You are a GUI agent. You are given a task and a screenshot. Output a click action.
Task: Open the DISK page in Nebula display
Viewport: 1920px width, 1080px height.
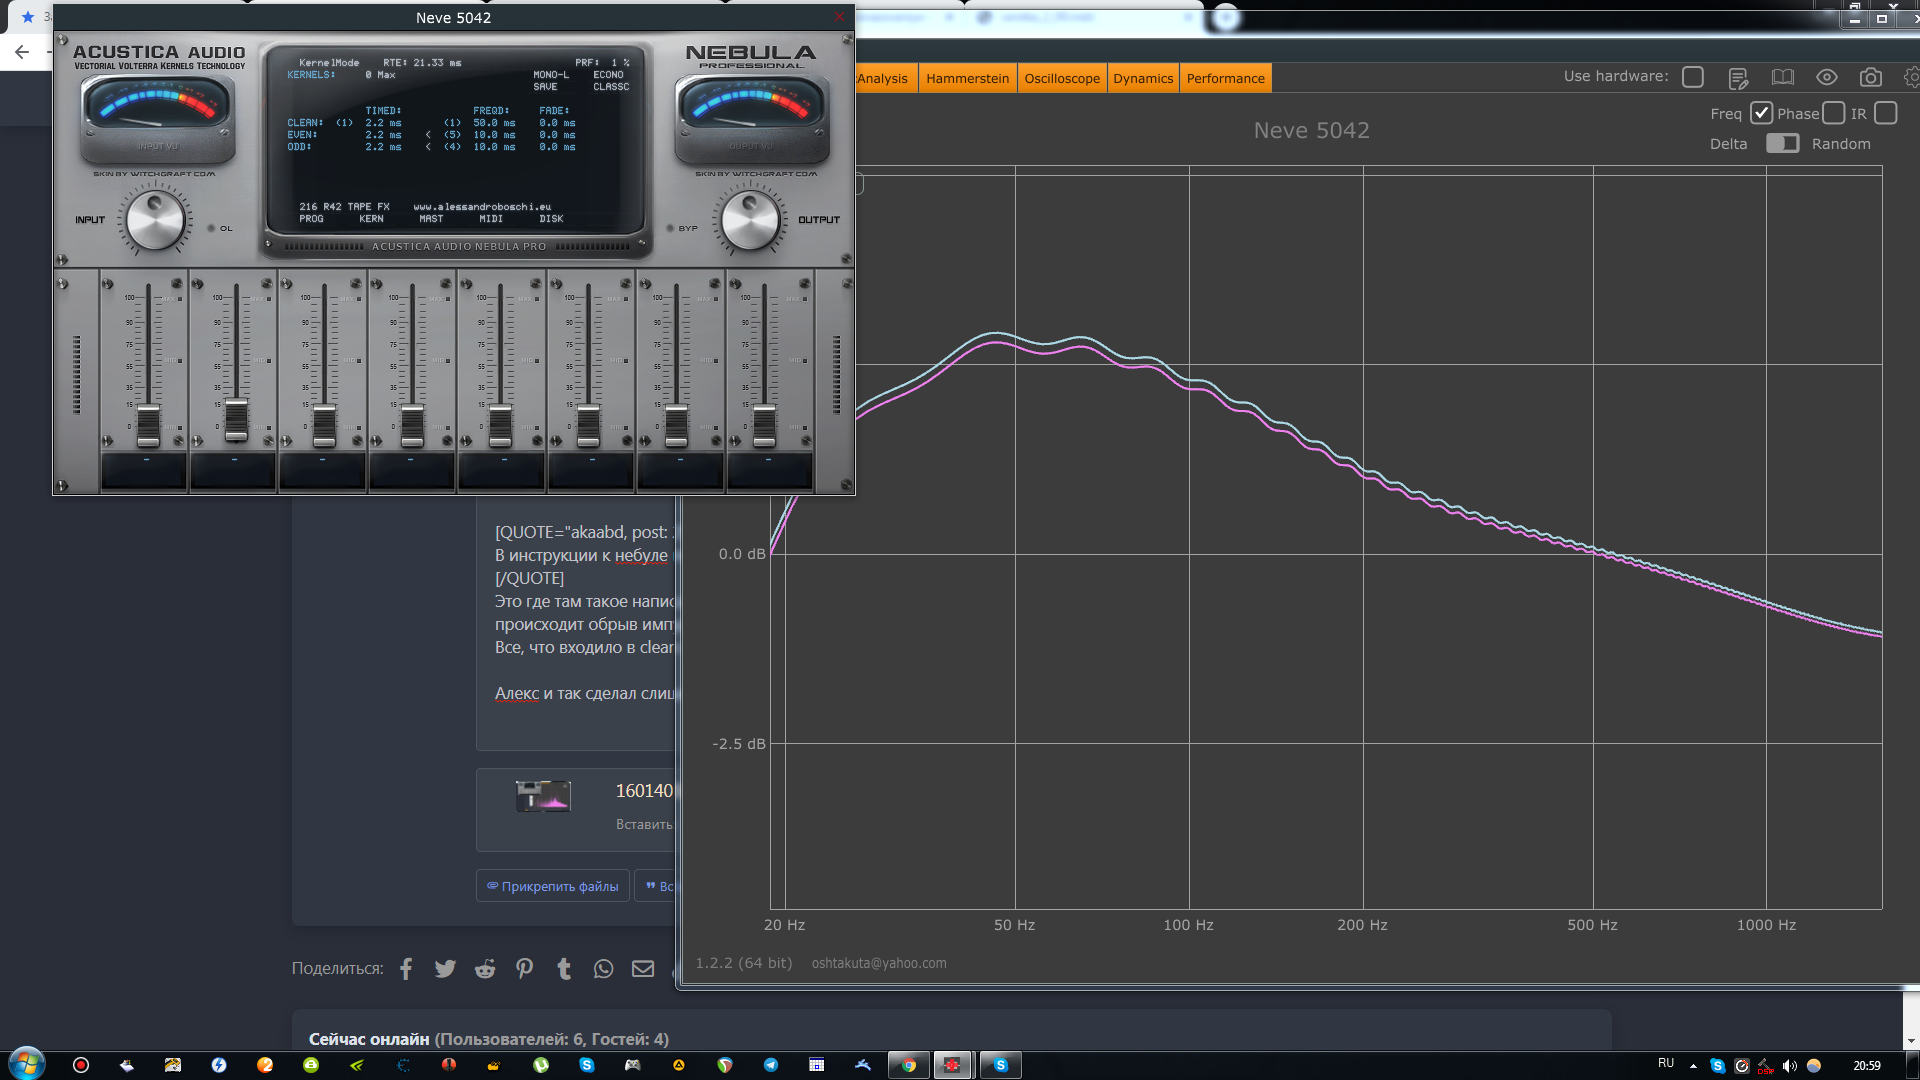click(551, 219)
